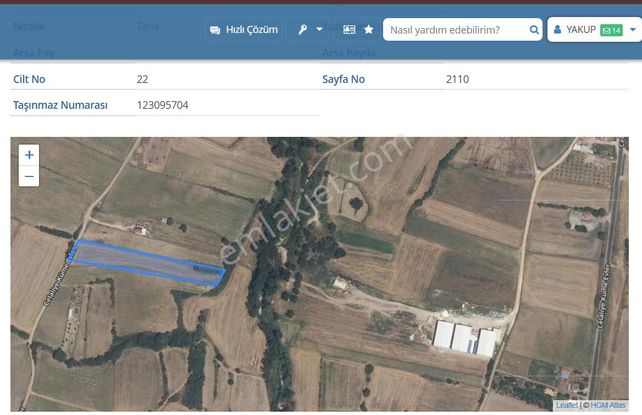Image resolution: width=642 pixels, height=415 pixels.
Task: Click the speech bubble icon in Hızlı Çözüm
Action: (215, 30)
